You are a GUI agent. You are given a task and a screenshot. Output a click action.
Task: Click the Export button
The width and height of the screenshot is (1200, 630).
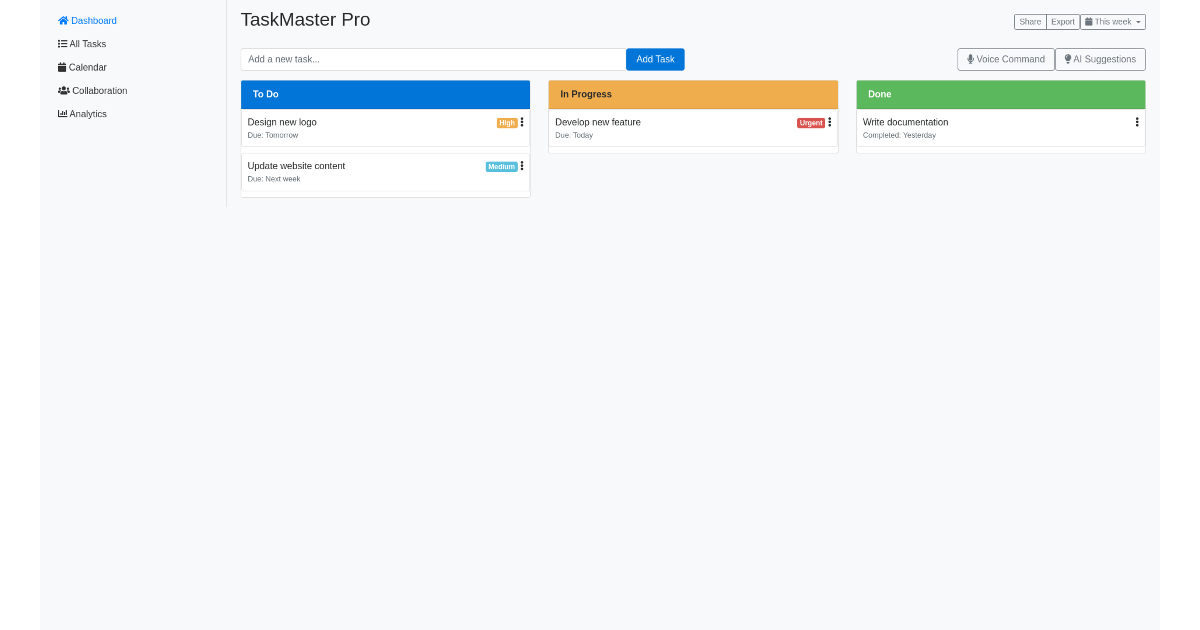(1063, 21)
